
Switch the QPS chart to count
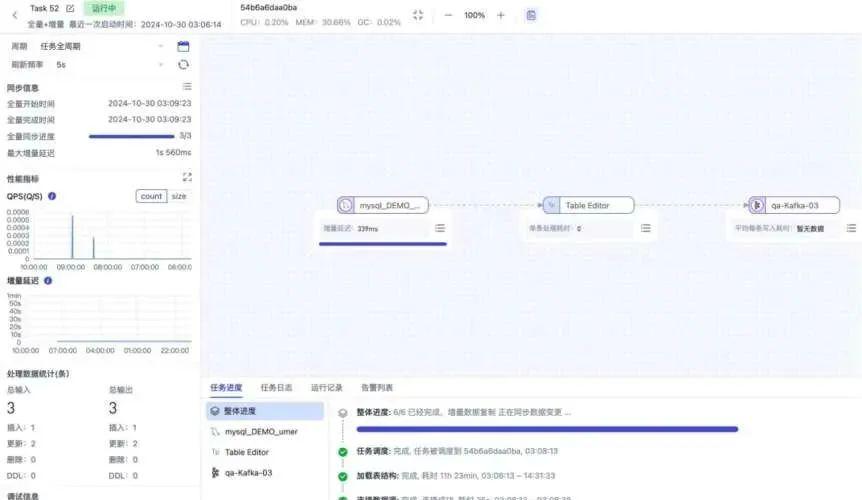click(x=151, y=196)
